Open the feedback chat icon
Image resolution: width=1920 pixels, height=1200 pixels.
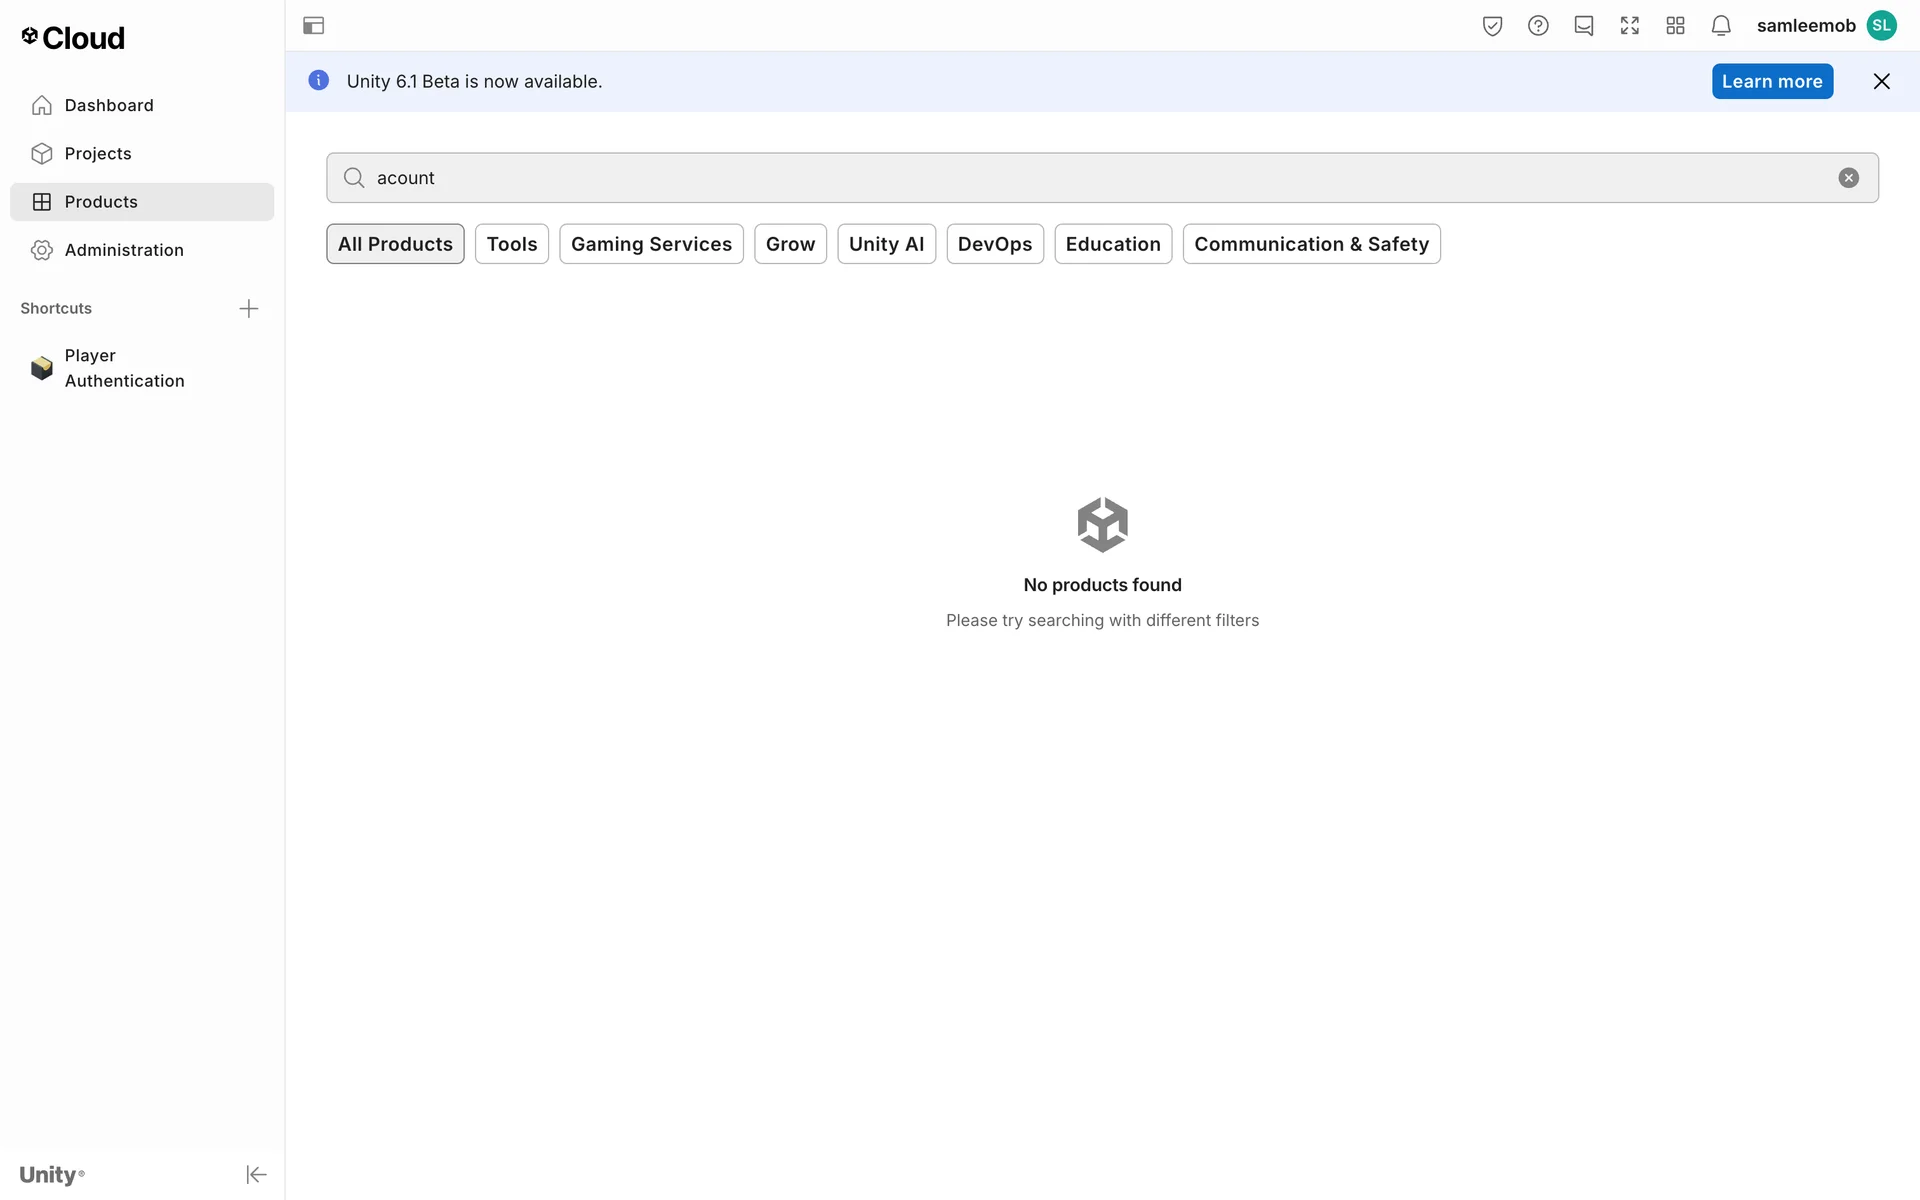(1584, 26)
